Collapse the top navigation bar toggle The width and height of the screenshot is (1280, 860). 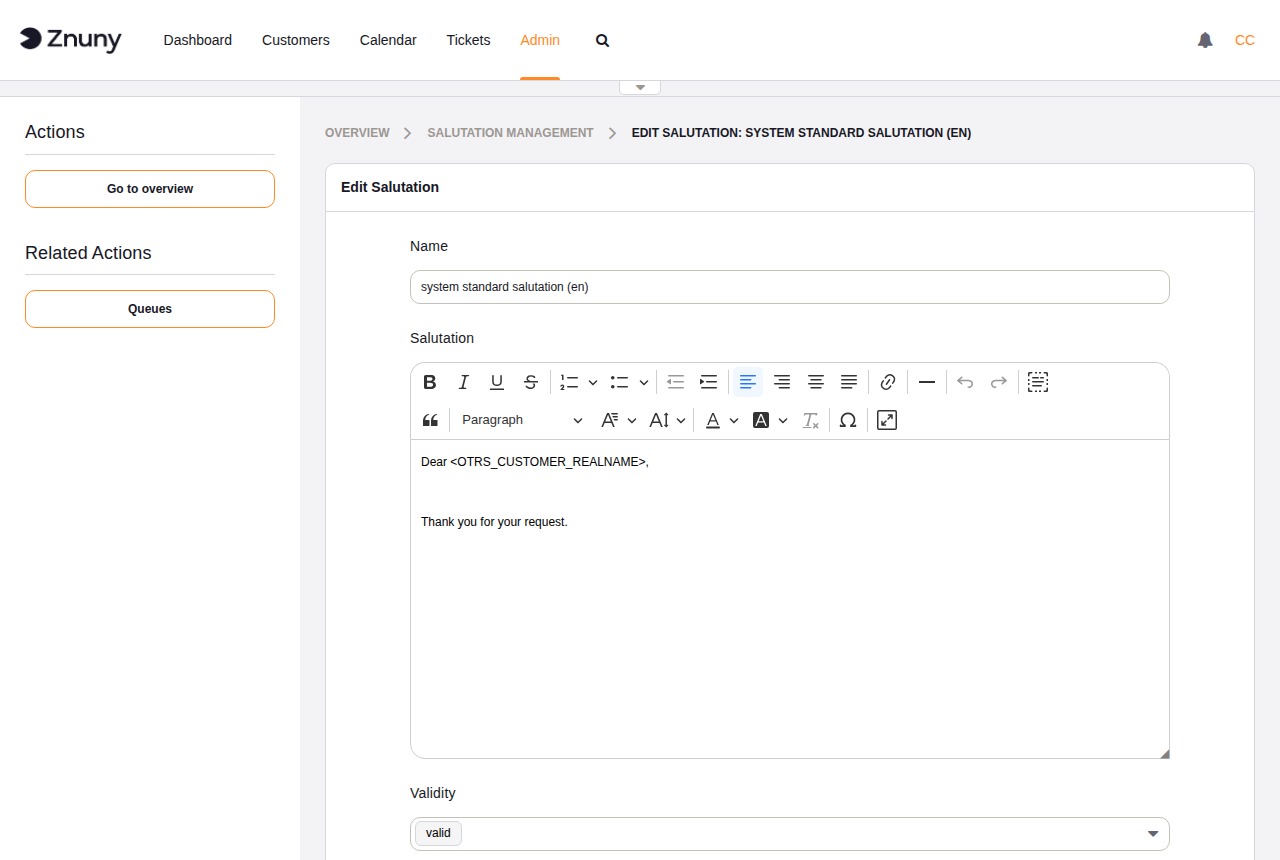[640, 87]
